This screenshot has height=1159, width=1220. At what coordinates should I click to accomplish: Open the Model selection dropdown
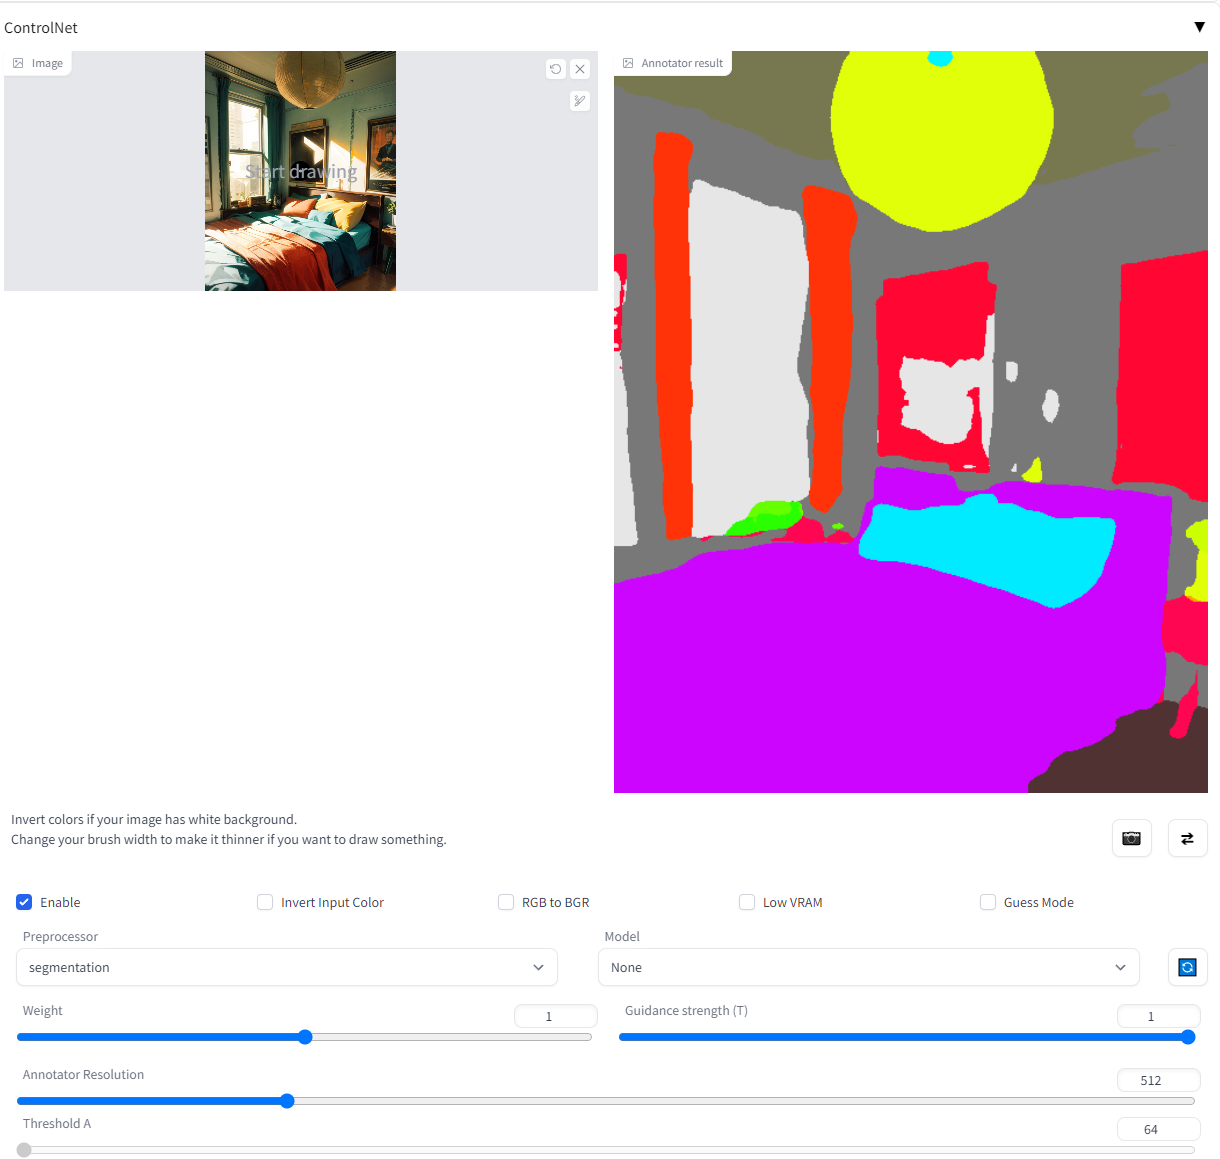(868, 967)
